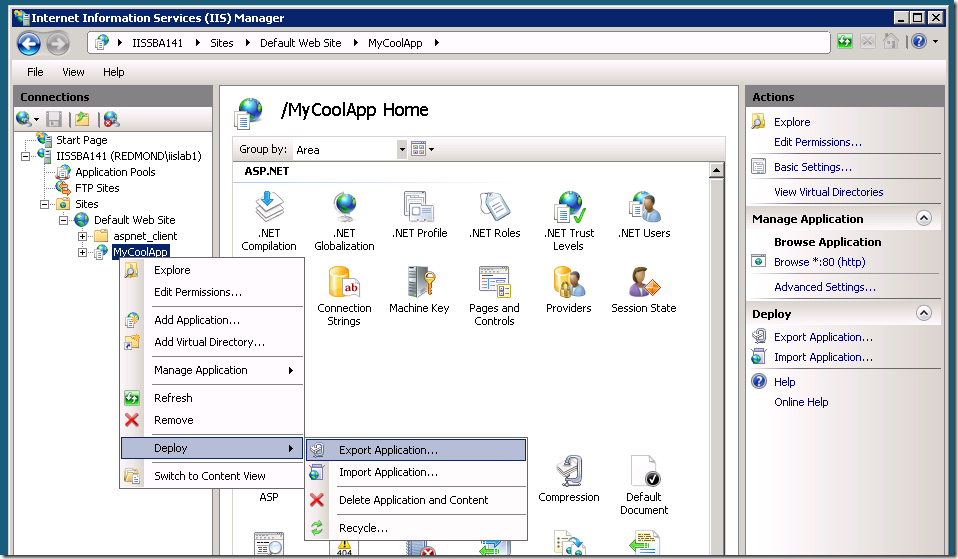Choose Explore from the context menu
958x559 pixels.
(x=212, y=270)
